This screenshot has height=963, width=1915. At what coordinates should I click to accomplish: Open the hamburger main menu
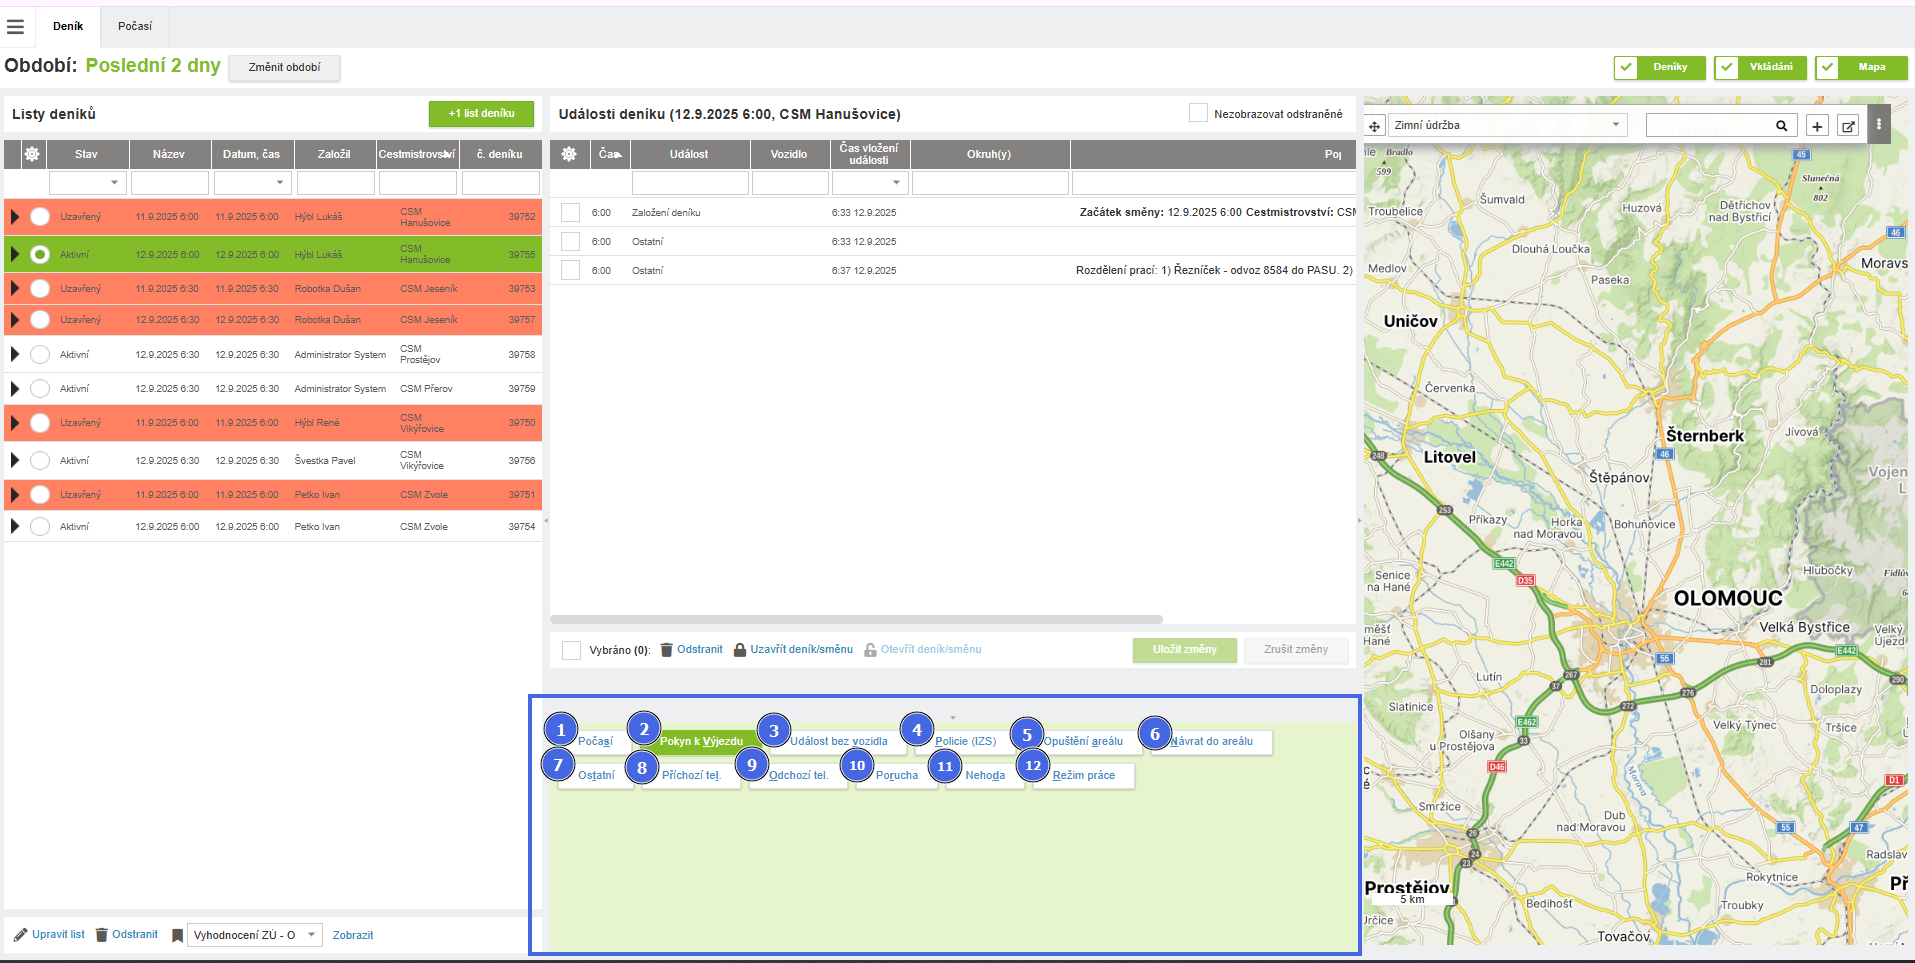(15, 27)
